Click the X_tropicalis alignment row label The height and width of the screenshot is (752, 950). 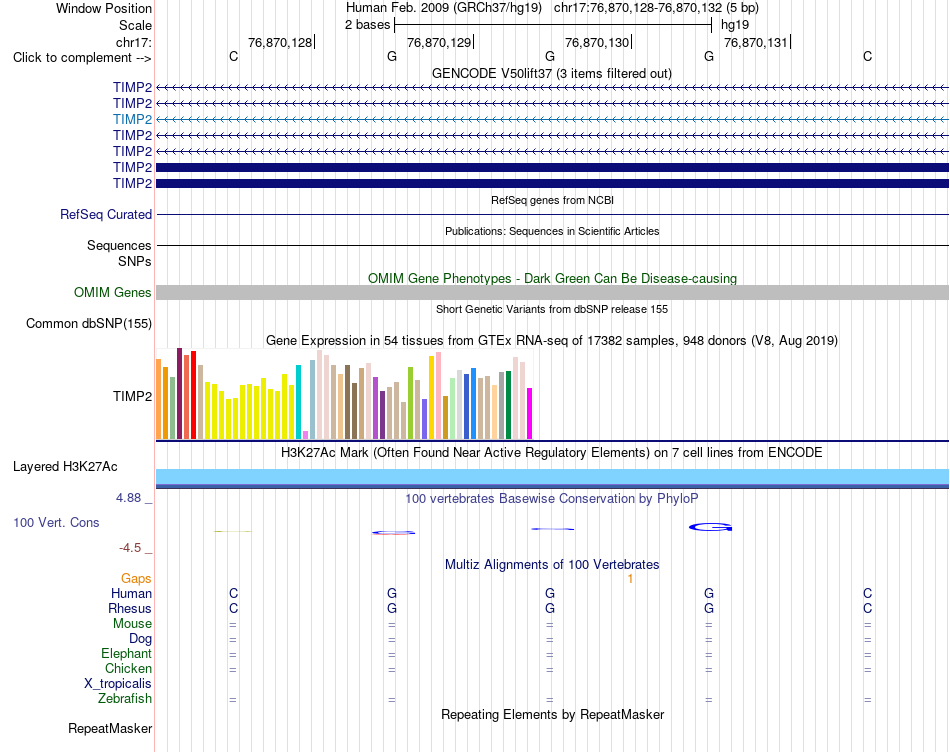pyautogui.click(x=118, y=684)
